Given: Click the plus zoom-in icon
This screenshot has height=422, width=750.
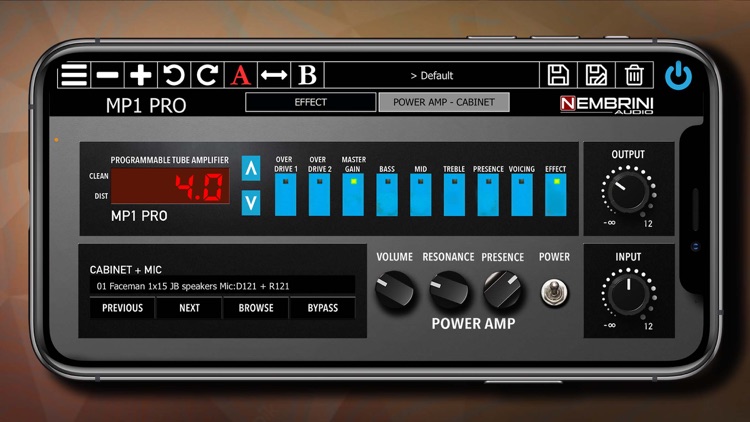Looking at the screenshot, I should [141, 75].
